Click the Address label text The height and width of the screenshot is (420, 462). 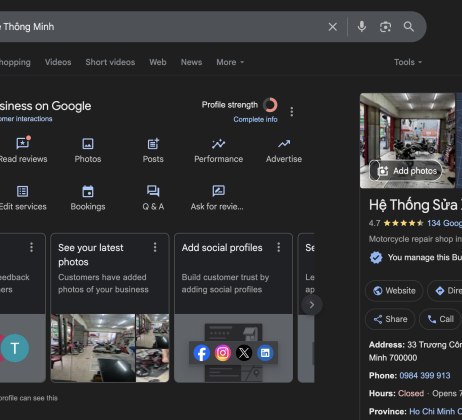point(387,345)
